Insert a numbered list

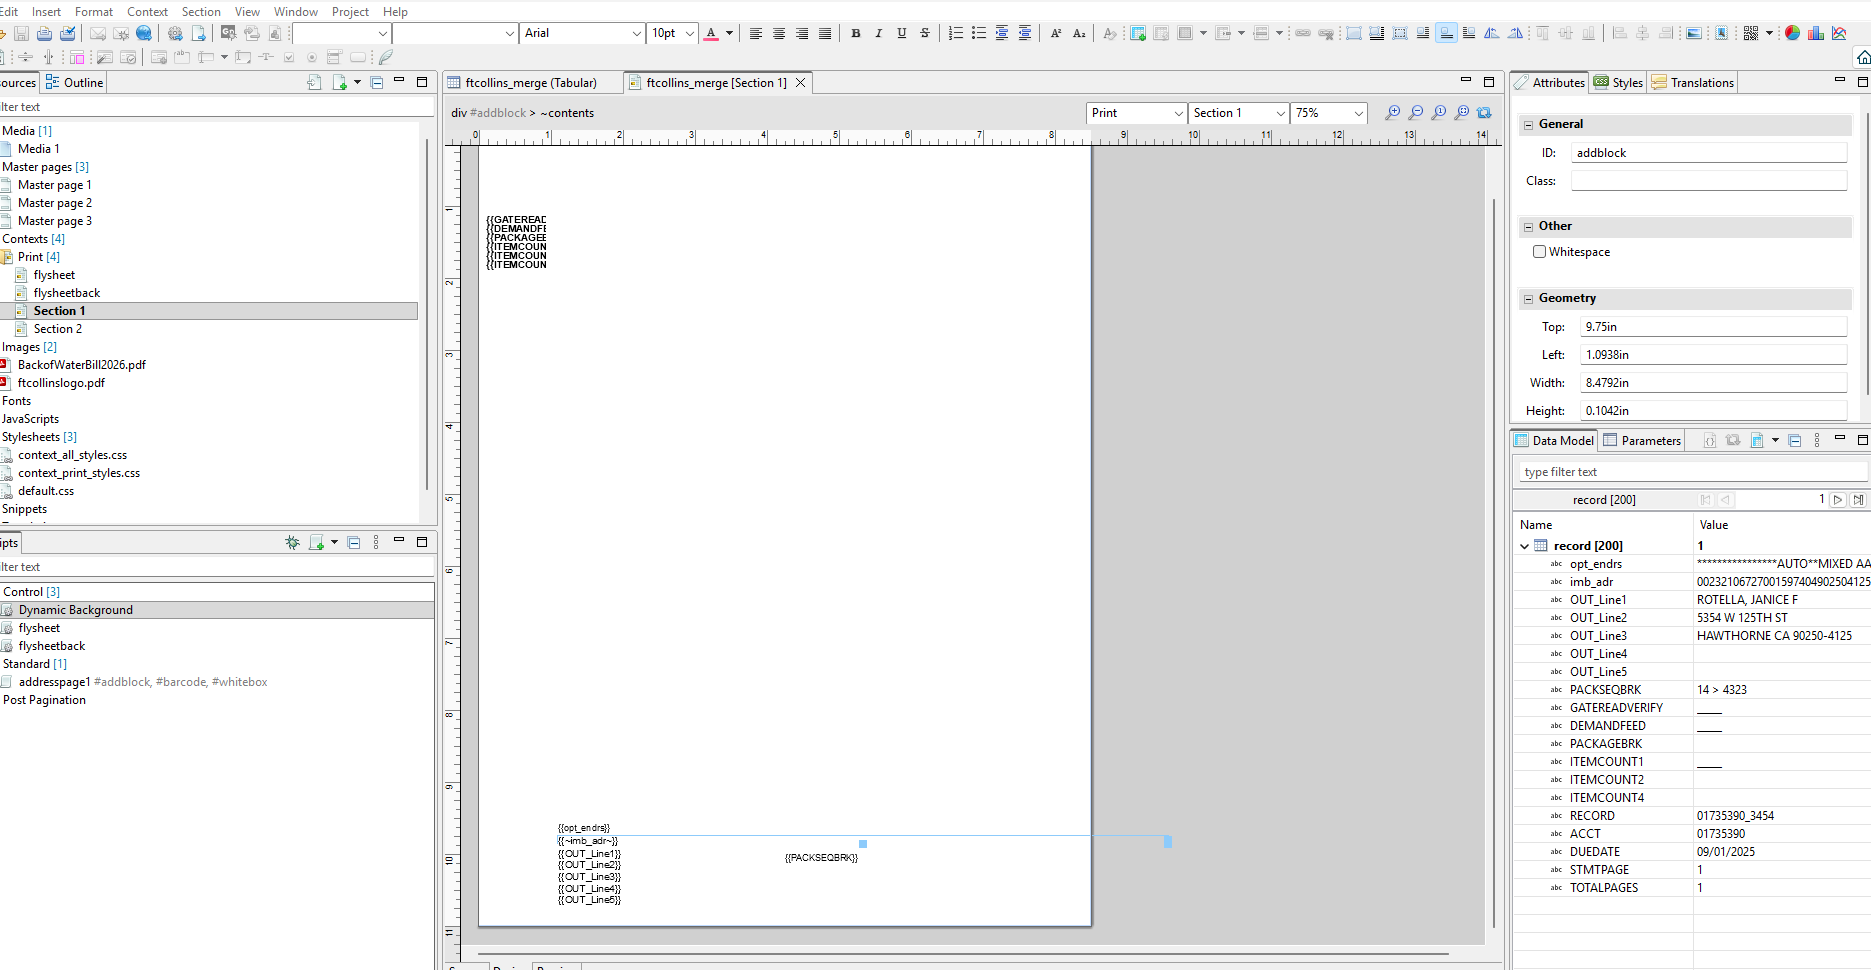[x=955, y=33]
